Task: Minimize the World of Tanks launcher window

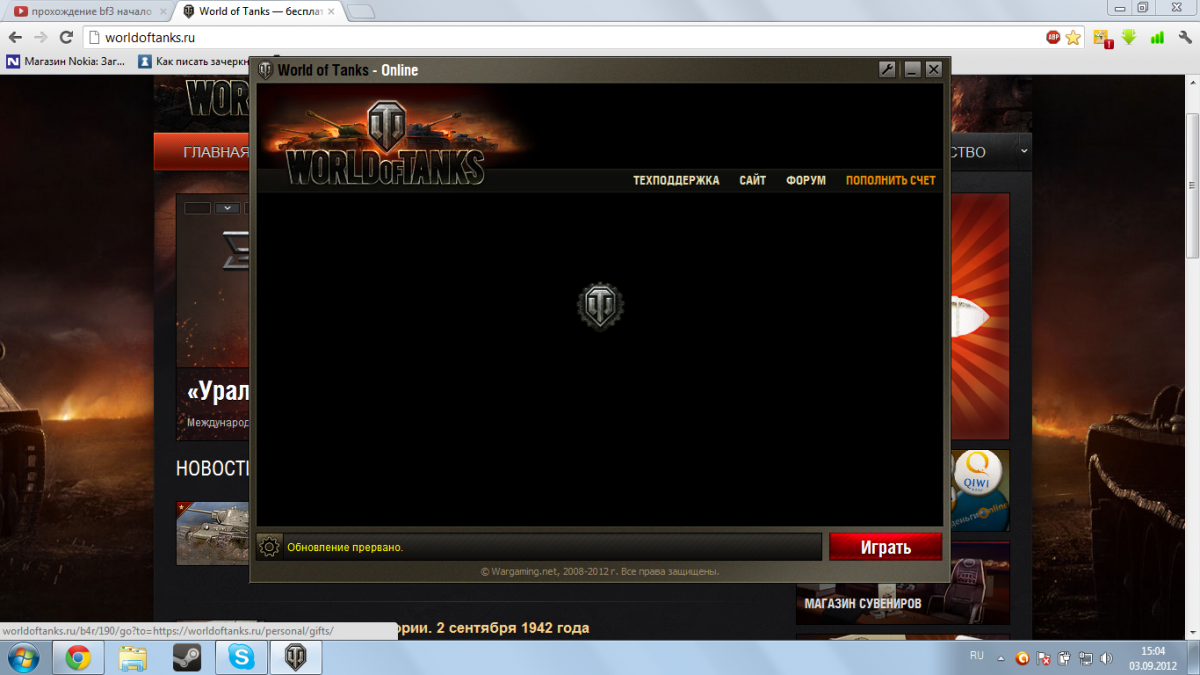Action: (911, 69)
